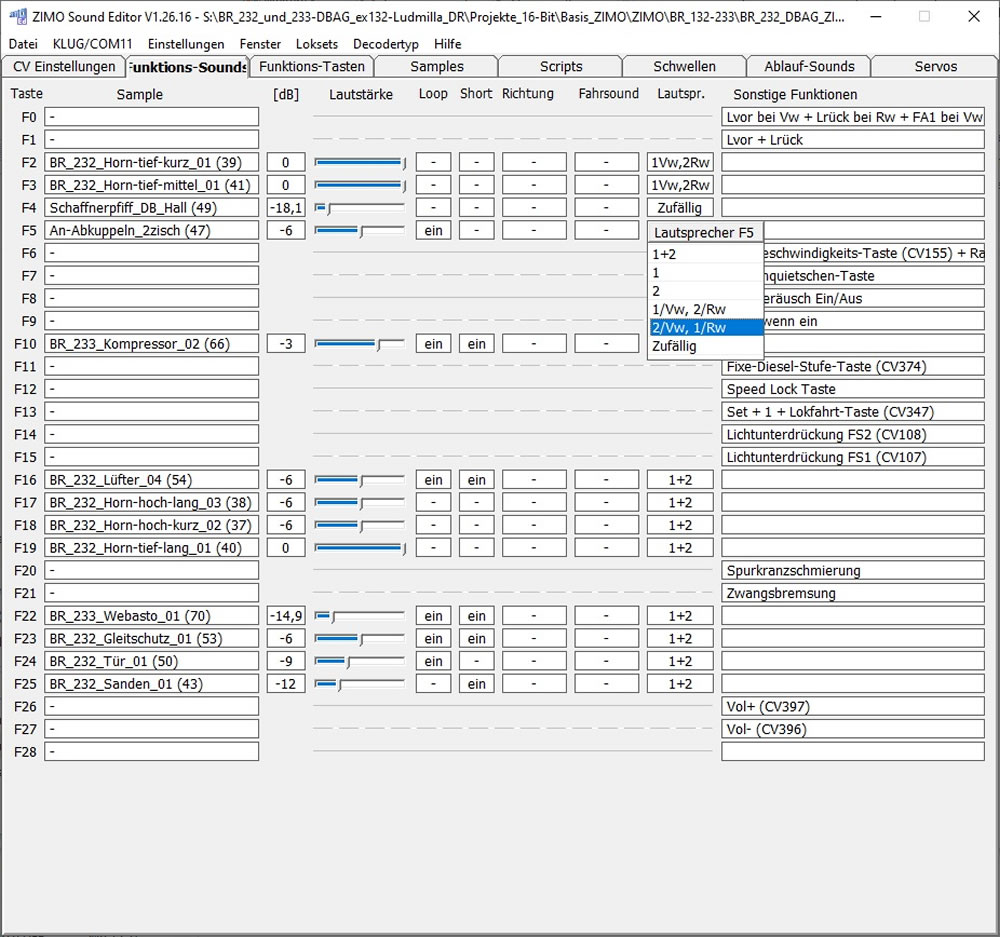Click F24 sample BR_232_Tür_01

click(x=152, y=661)
